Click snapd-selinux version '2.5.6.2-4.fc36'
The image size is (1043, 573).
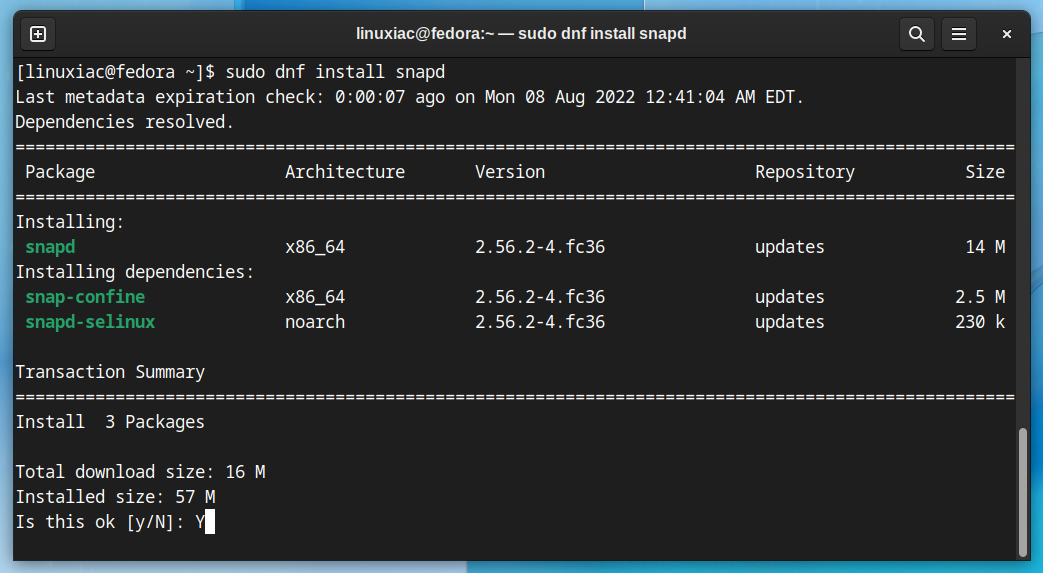539,322
